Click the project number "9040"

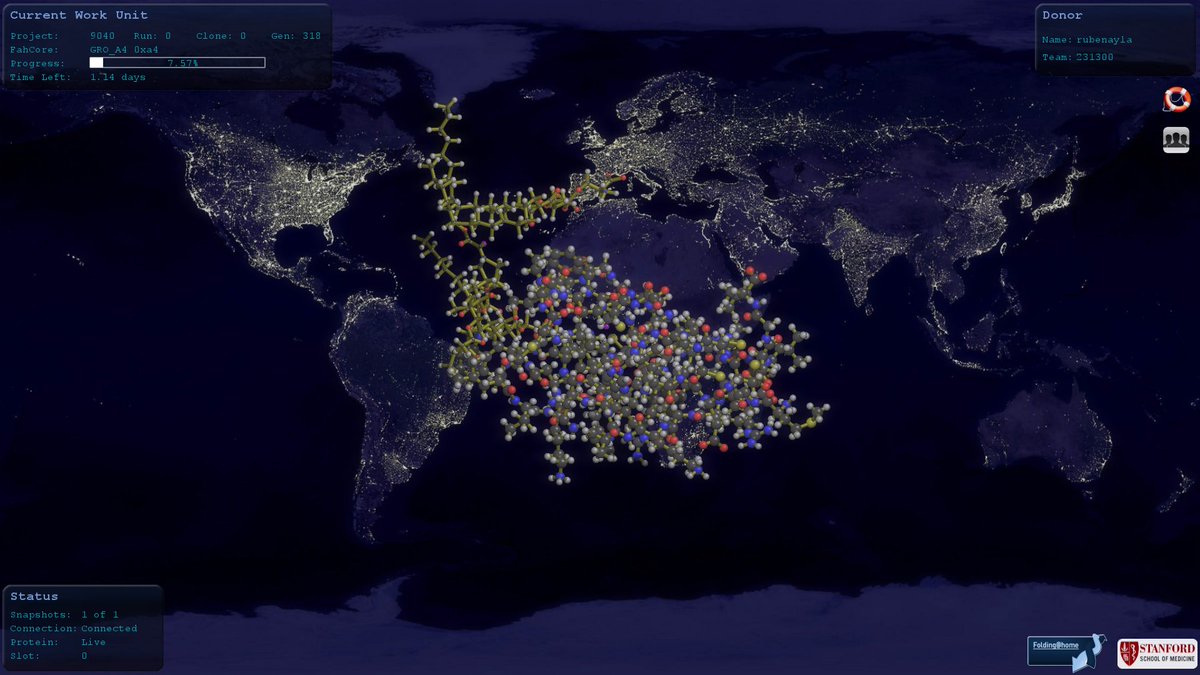coord(102,36)
